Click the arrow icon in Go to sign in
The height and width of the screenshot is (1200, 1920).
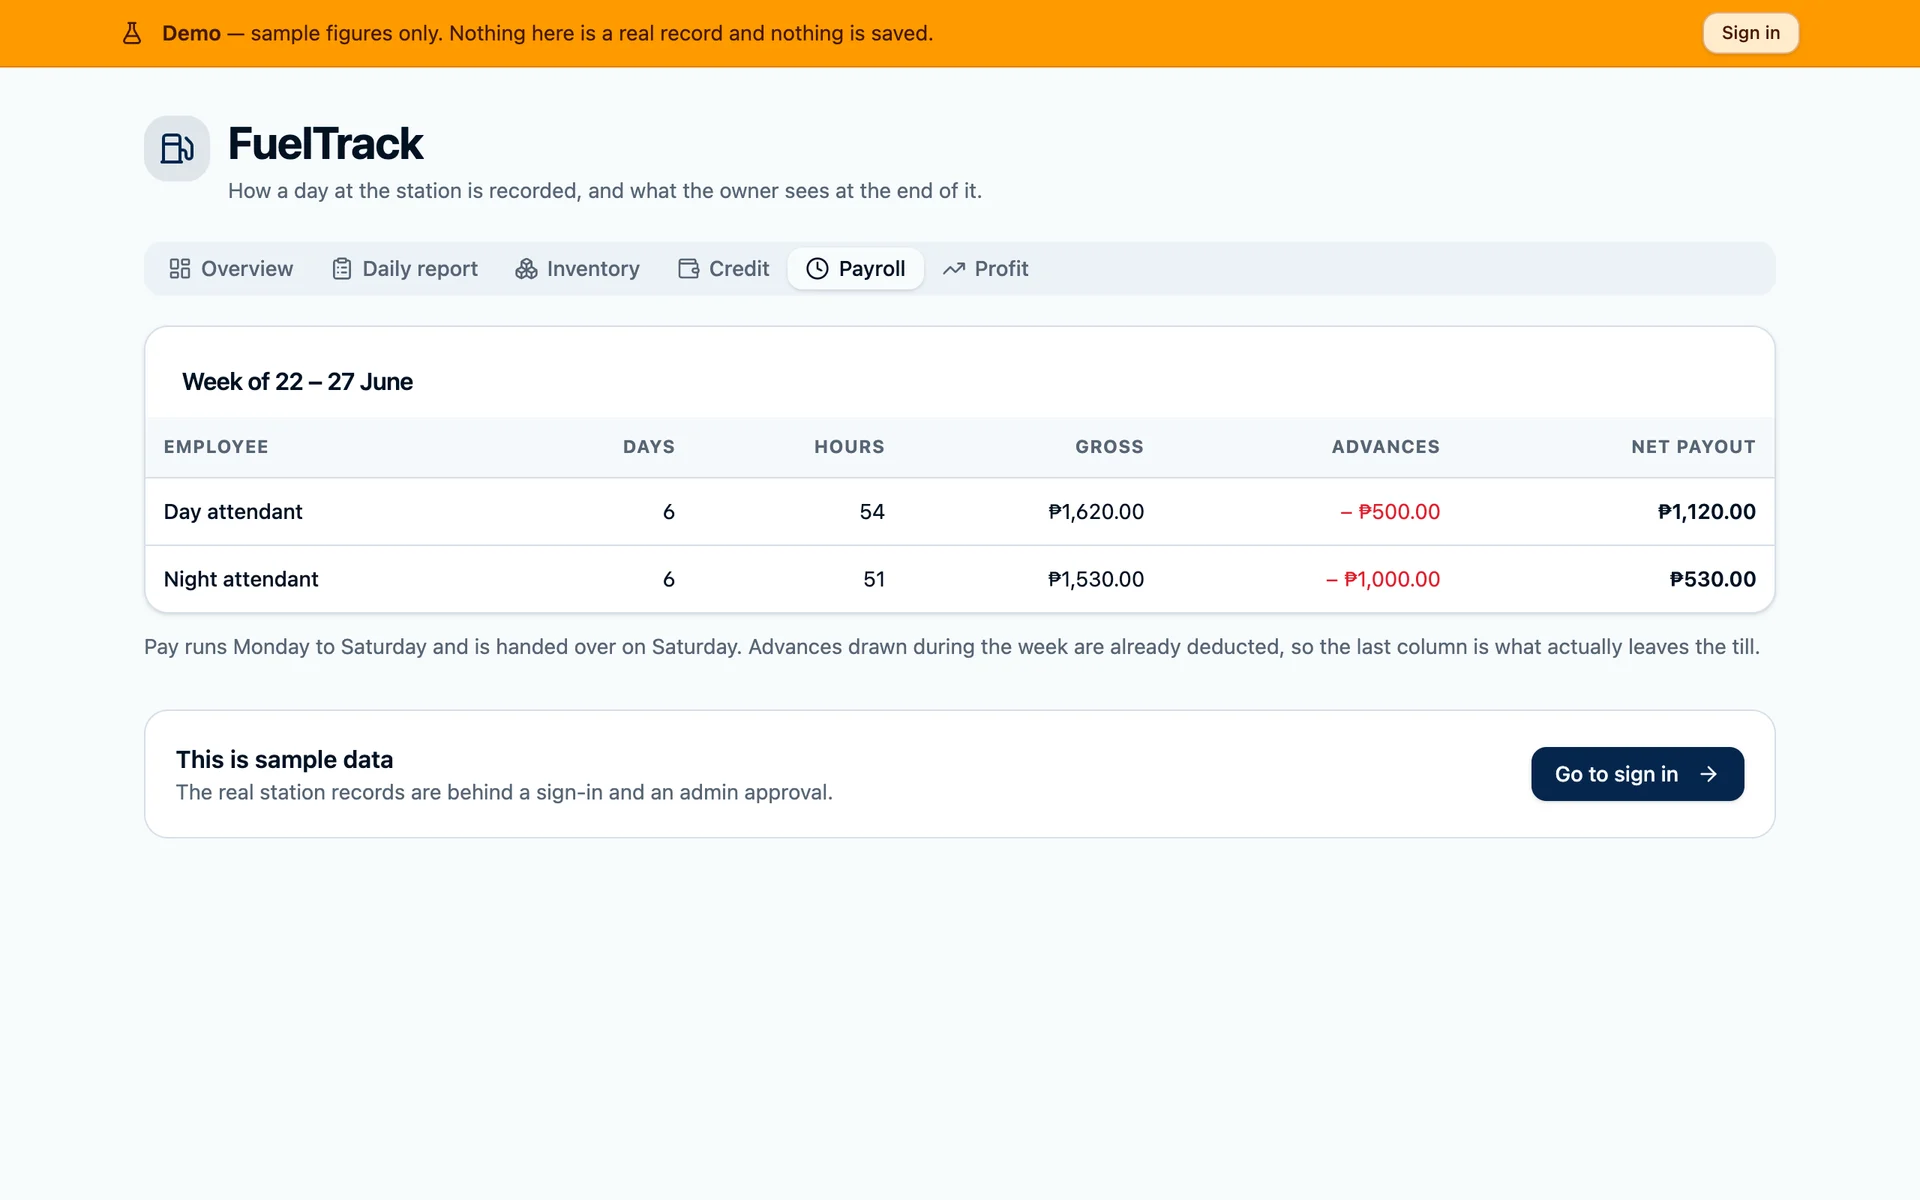[x=1708, y=774]
